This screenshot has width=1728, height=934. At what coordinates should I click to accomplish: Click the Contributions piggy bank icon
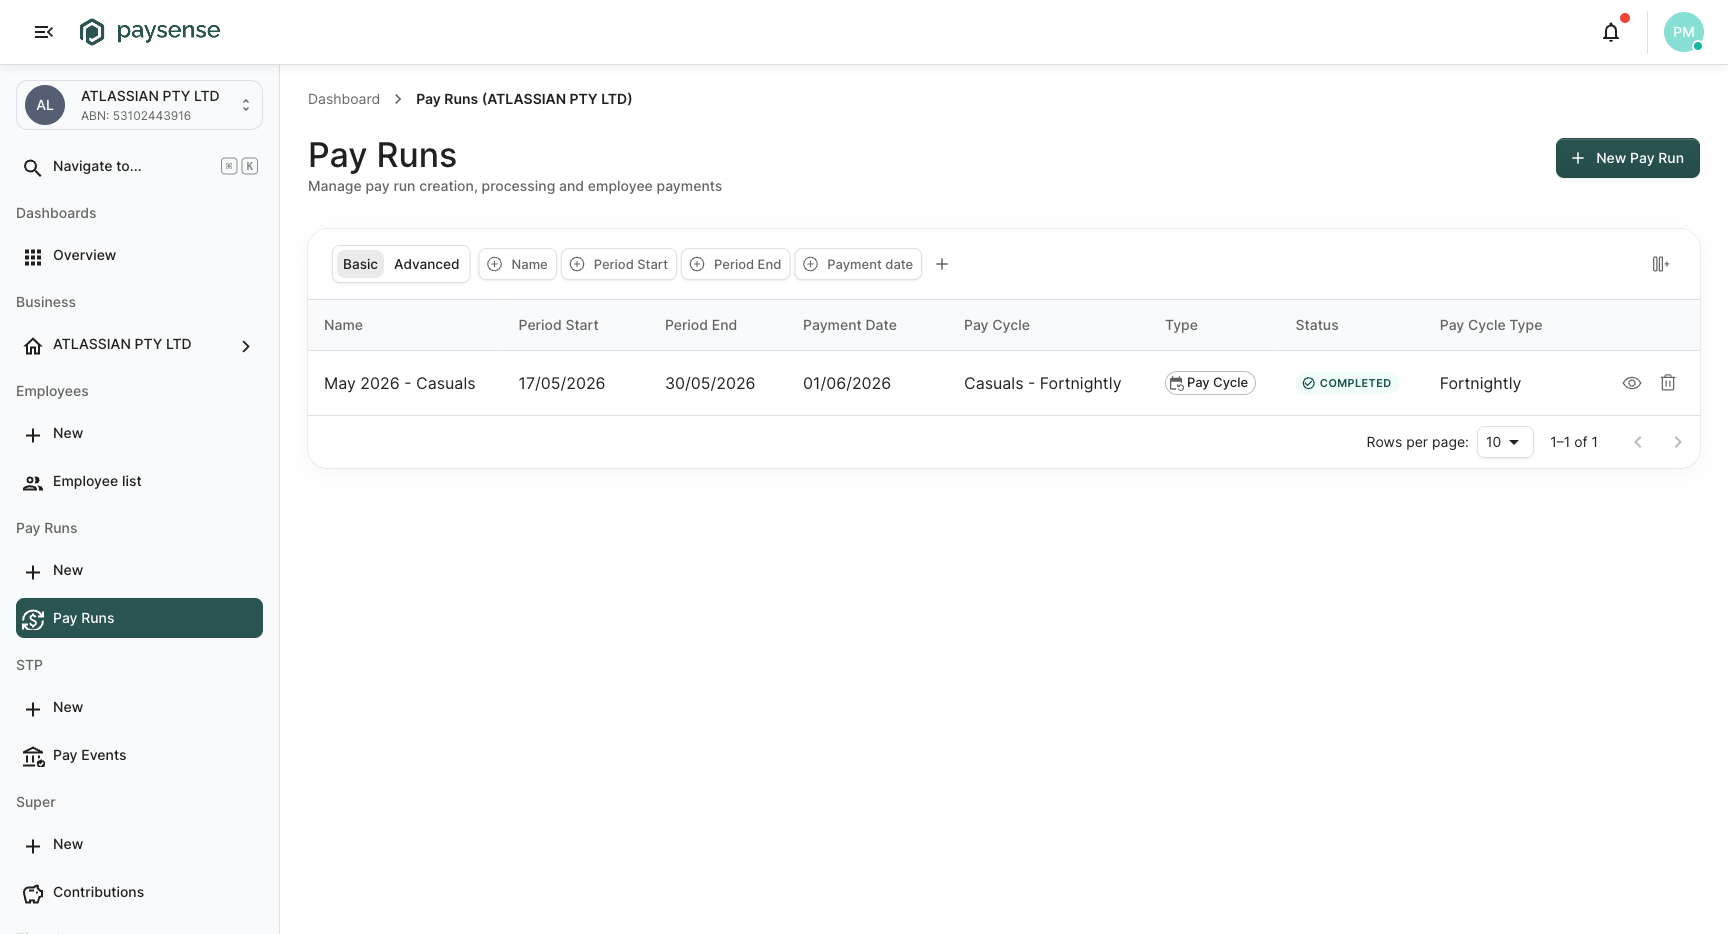click(33, 894)
